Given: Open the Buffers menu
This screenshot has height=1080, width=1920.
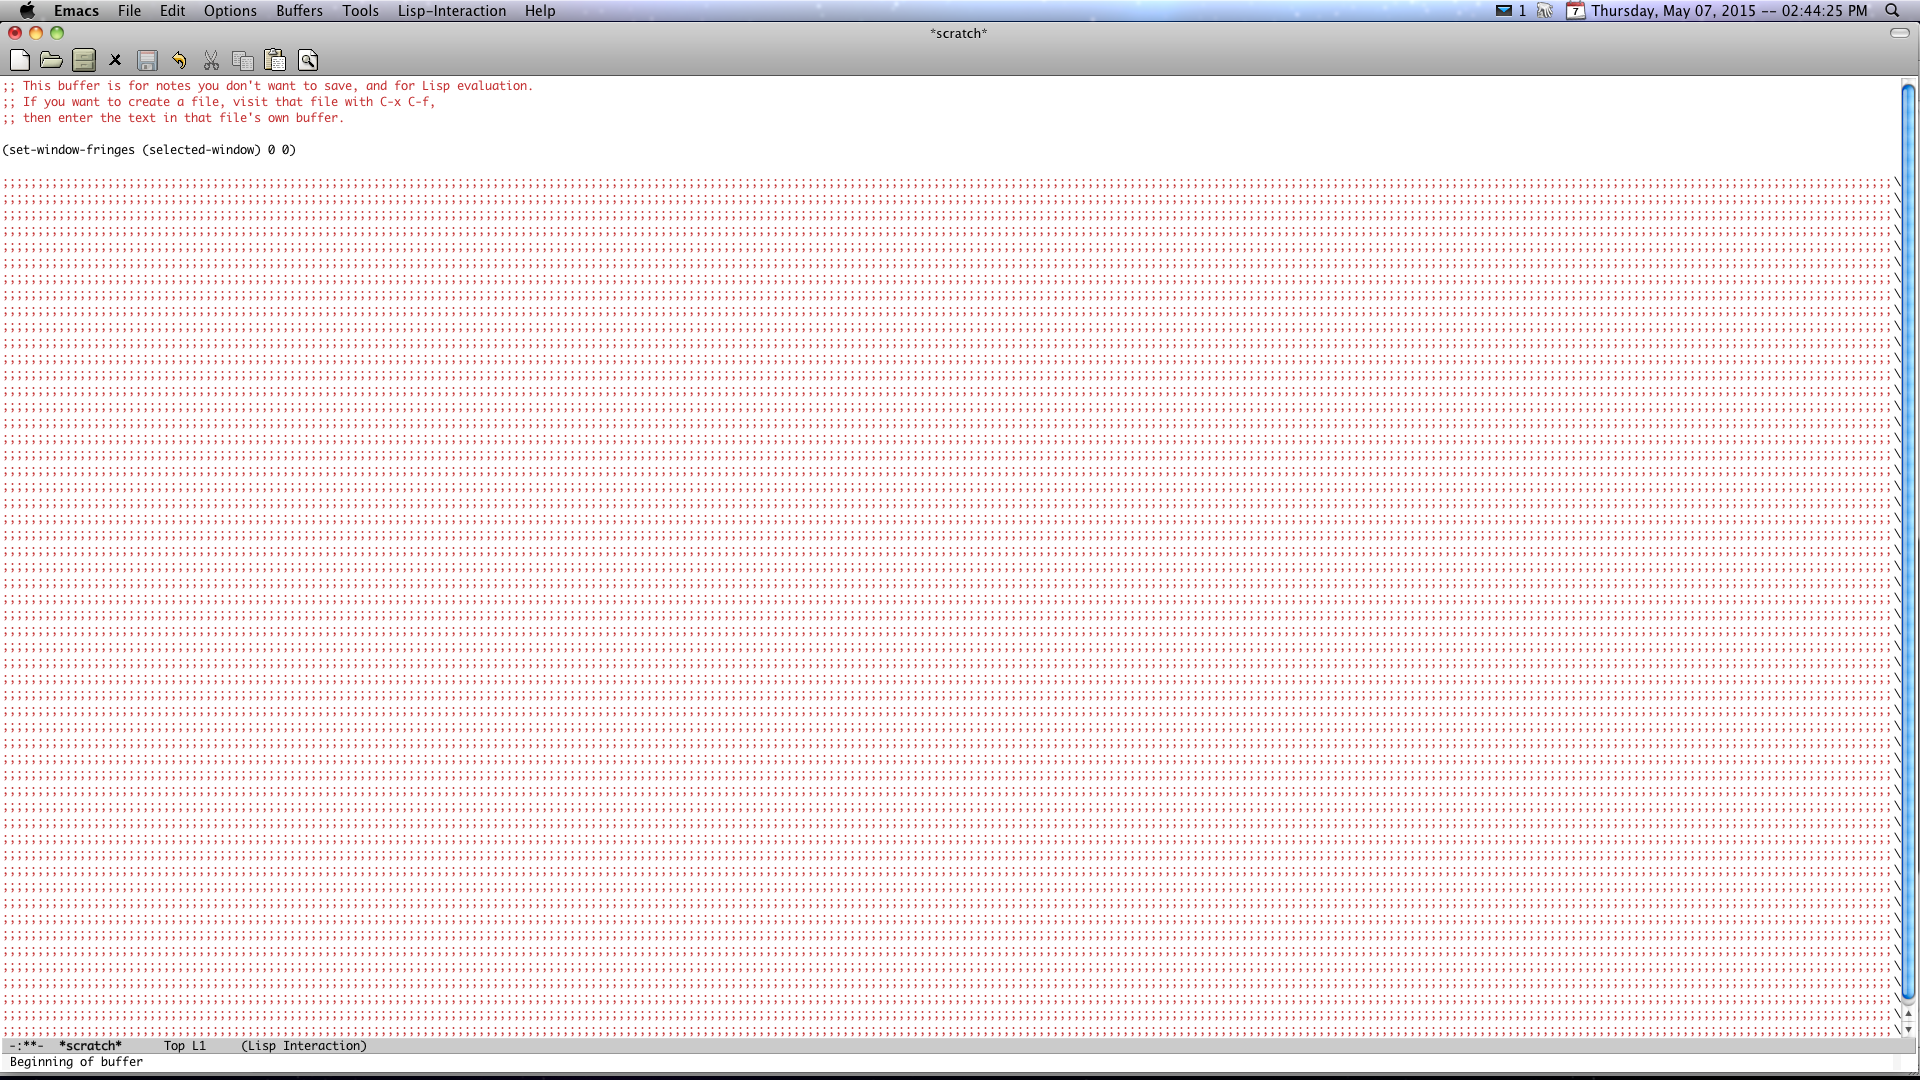Looking at the screenshot, I should pyautogui.click(x=299, y=11).
